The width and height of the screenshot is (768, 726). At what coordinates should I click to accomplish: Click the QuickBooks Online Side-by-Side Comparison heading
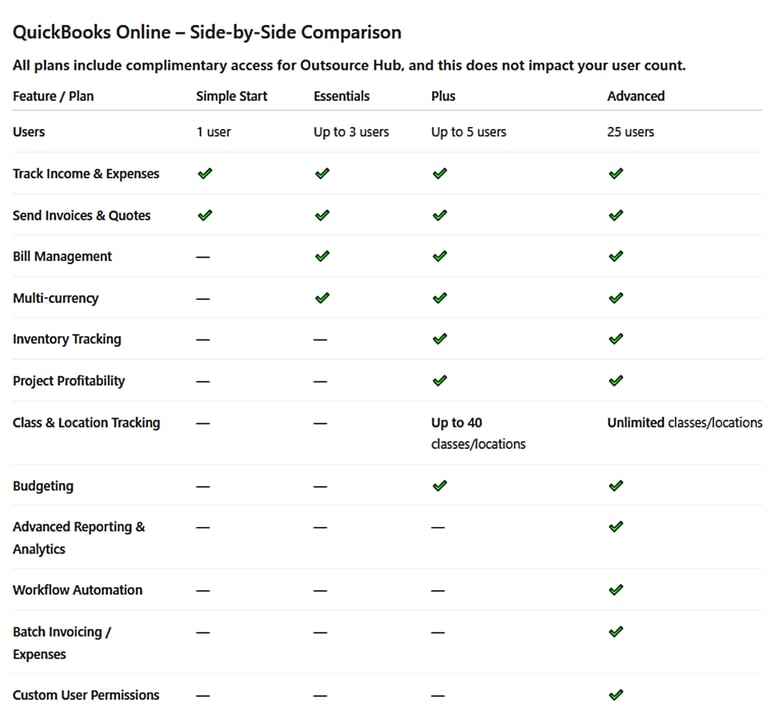(x=207, y=33)
